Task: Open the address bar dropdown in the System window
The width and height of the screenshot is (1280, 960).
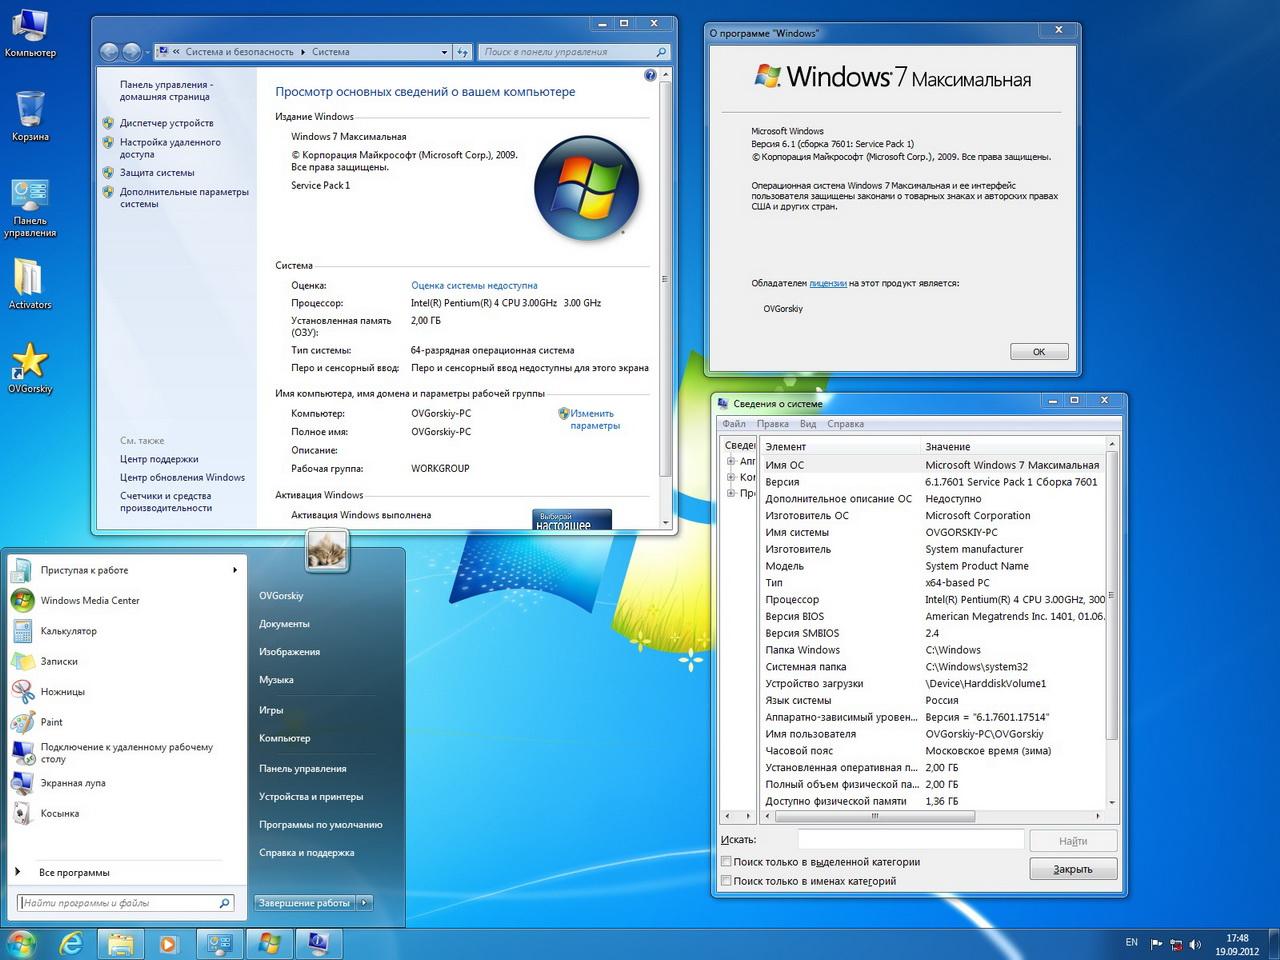Action: click(x=444, y=52)
